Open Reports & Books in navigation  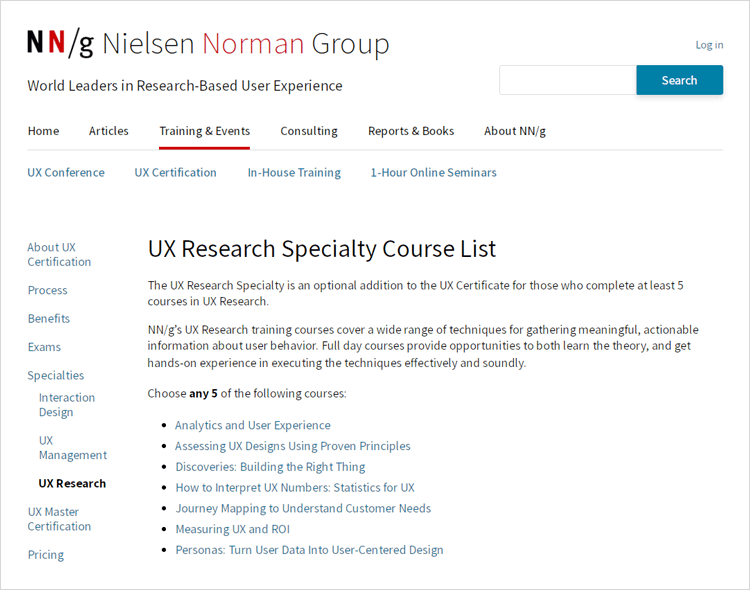tap(411, 131)
